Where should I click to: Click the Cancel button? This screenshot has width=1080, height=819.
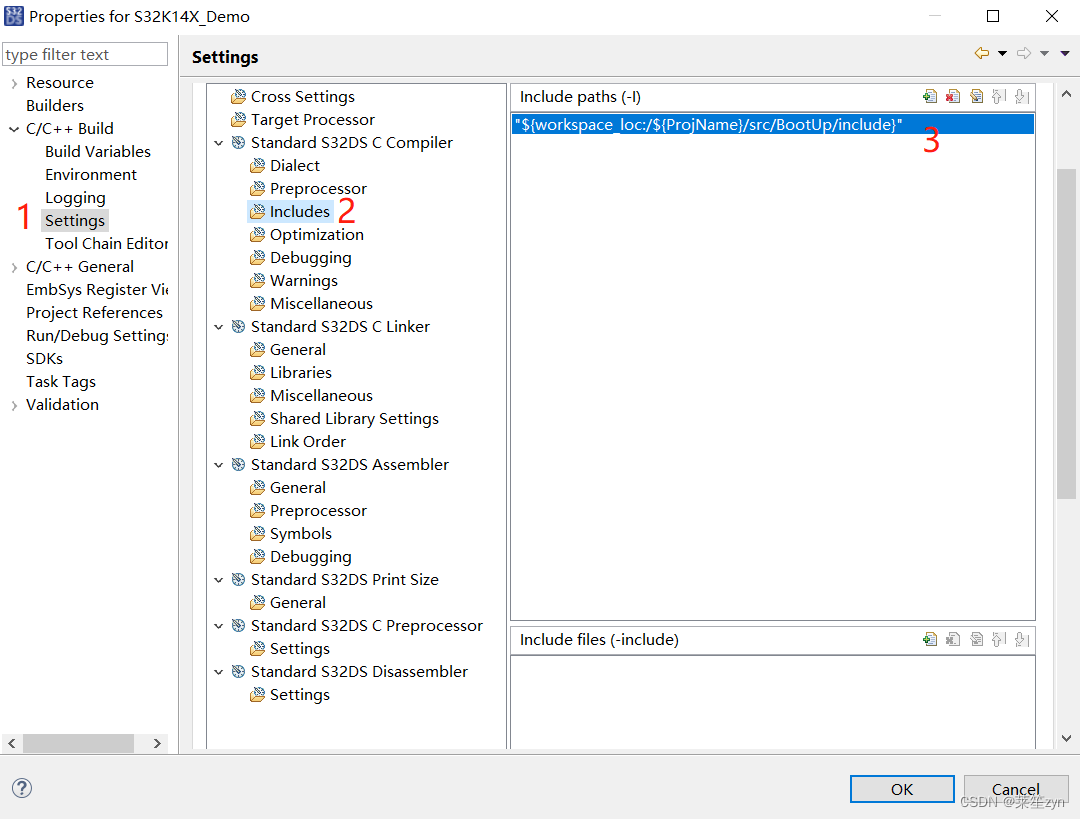coord(1016,789)
